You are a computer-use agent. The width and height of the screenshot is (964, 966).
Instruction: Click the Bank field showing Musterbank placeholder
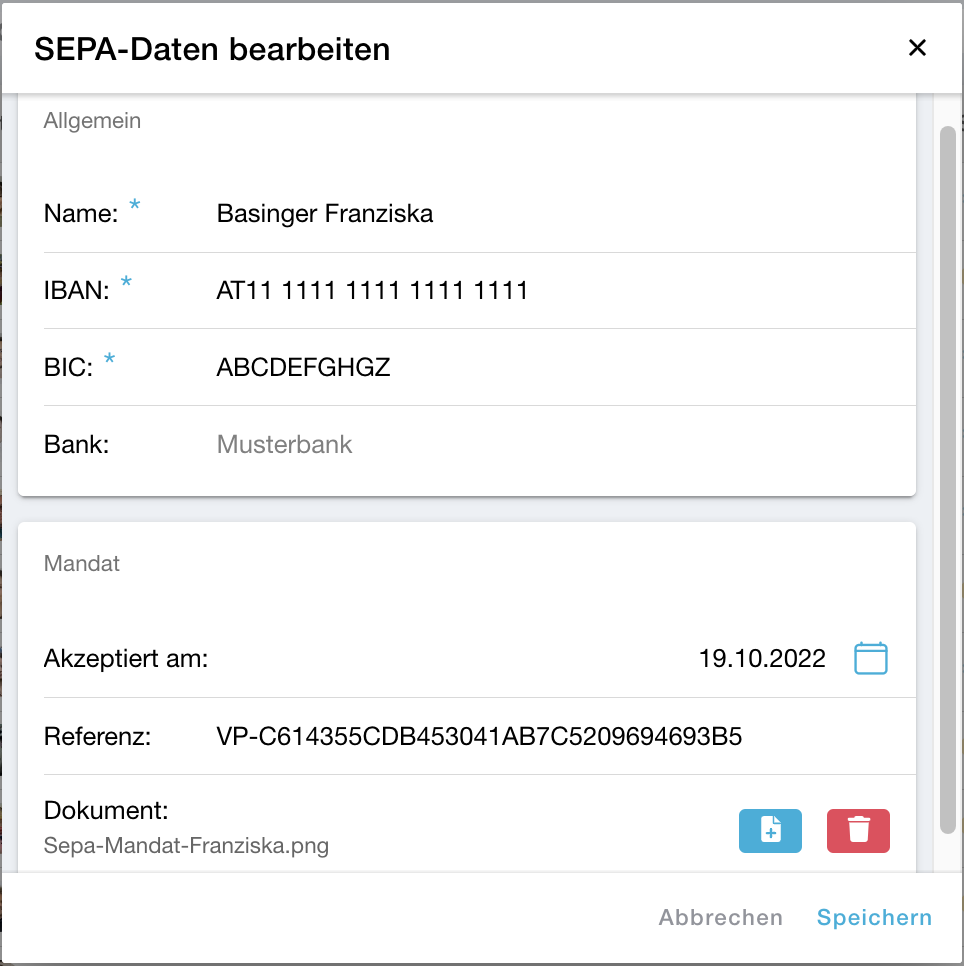[284, 444]
